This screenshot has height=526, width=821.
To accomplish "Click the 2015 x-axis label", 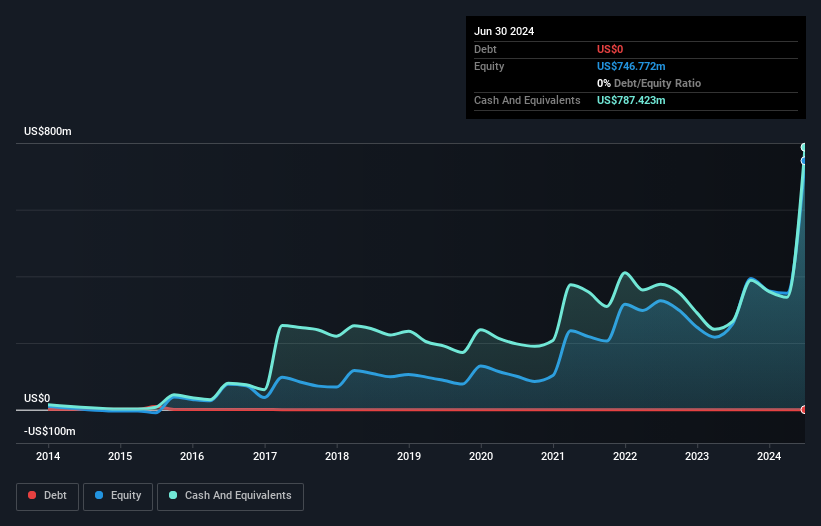I will (x=120, y=456).
